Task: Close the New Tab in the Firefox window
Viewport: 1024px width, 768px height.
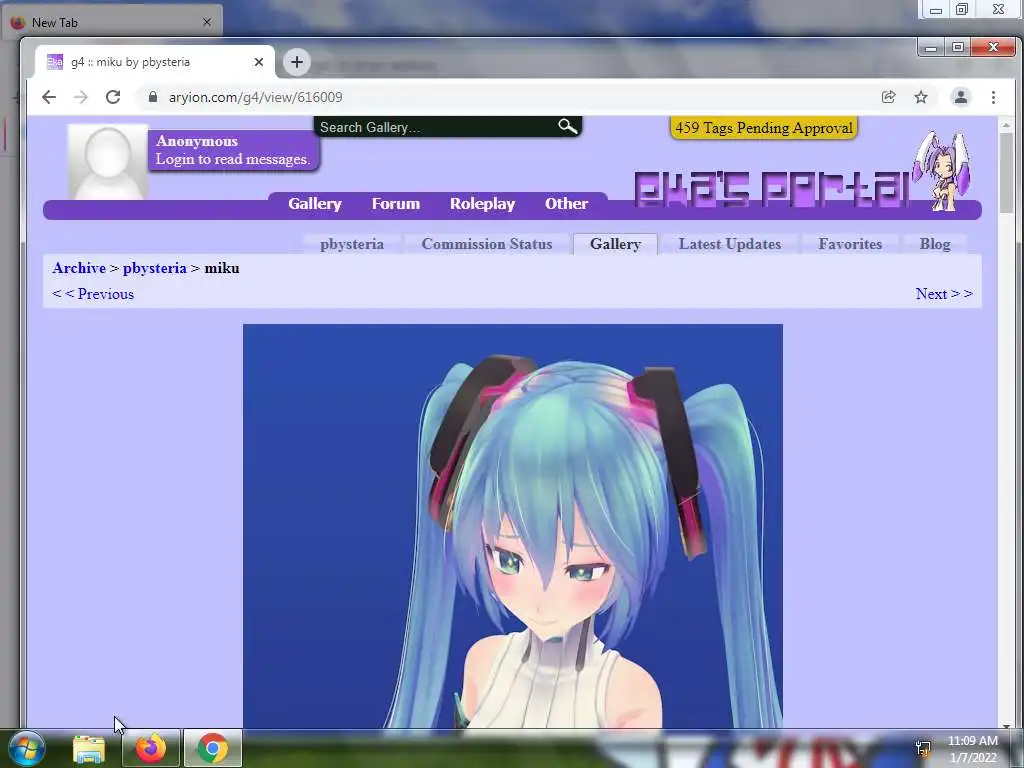Action: 207,22
